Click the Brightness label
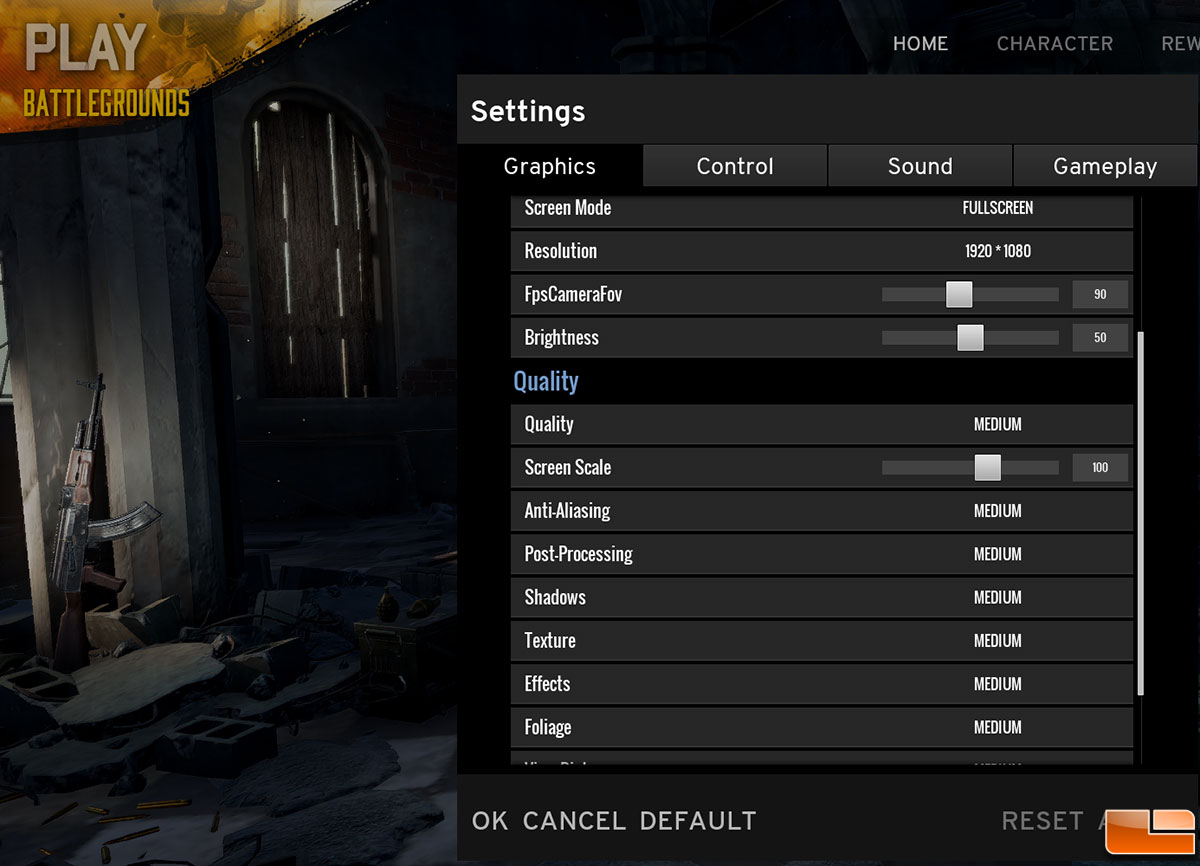The width and height of the screenshot is (1200, 866). (x=562, y=338)
